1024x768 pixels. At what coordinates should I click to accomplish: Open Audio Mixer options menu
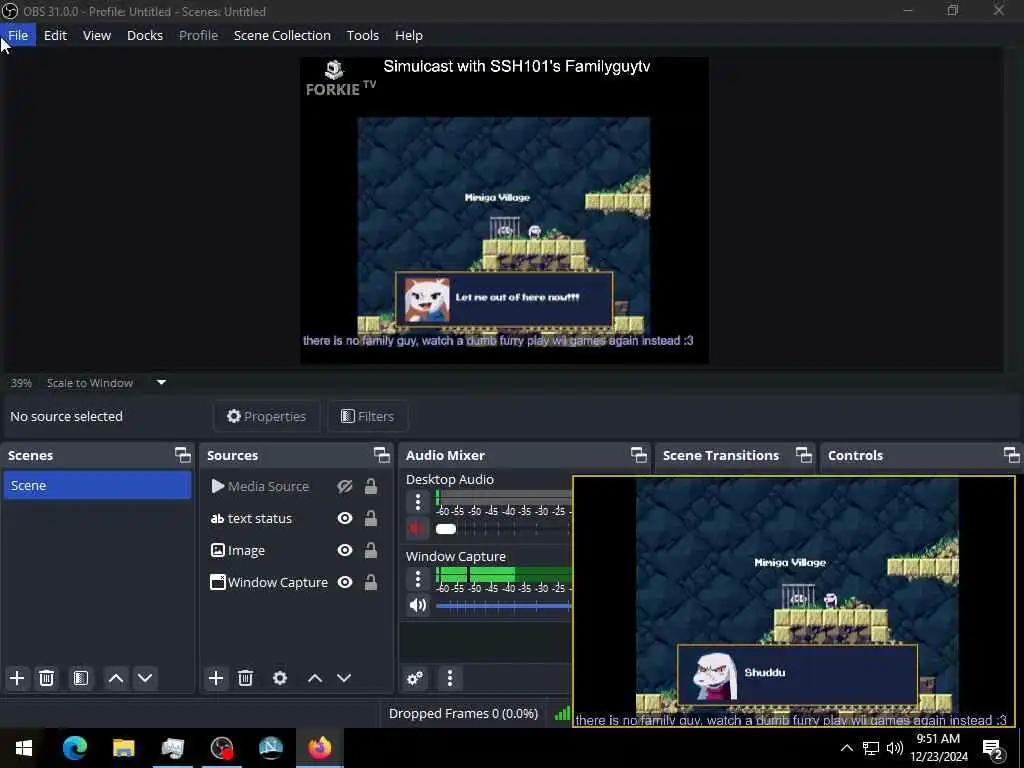[x=450, y=678]
